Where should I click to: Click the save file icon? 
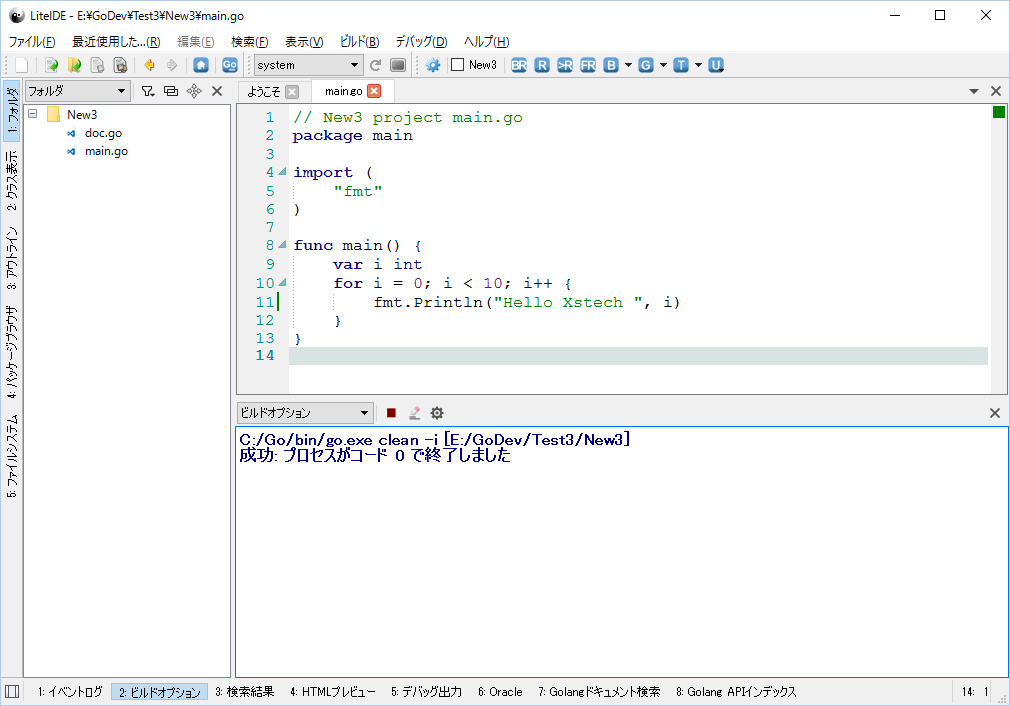(97, 65)
